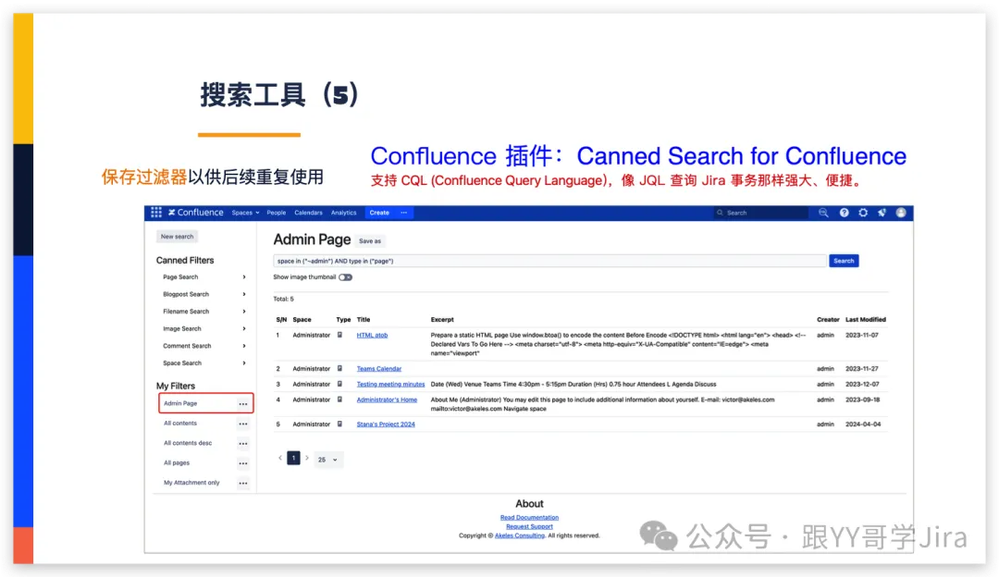Open the People menu
Screen dimensions: 999x577
277,213
